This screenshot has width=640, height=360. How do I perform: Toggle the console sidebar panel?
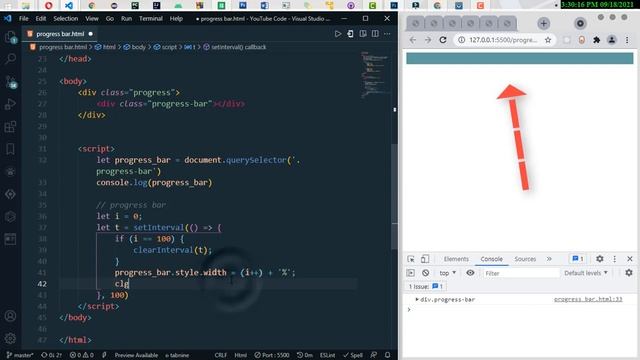411,273
